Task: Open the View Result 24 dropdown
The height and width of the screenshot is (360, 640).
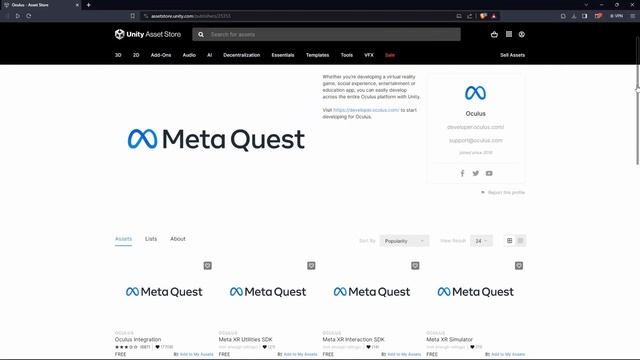Action: [481, 241]
